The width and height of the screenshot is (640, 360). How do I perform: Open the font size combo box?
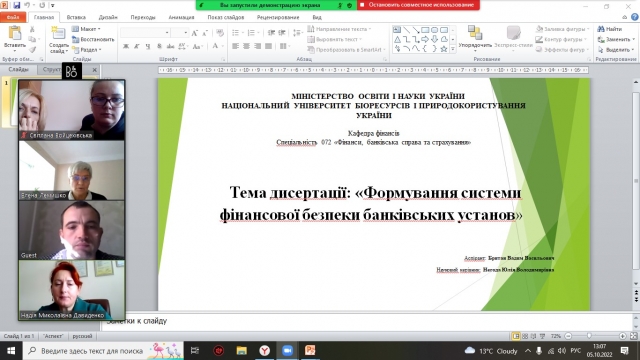(180, 33)
